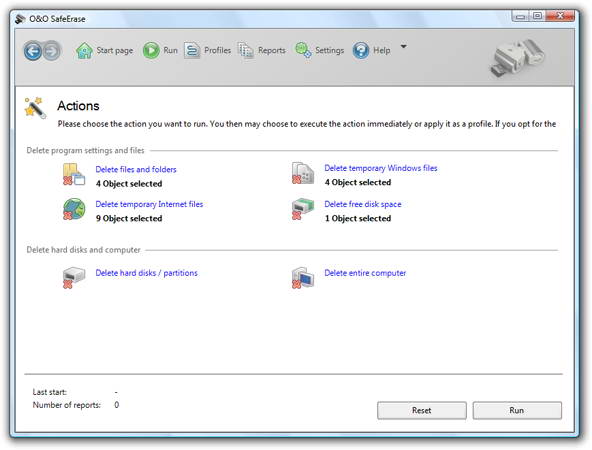Click the Delete temporary Internet files globe icon
Image resolution: width=592 pixels, height=450 pixels.
pyautogui.click(x=74, y=209)
